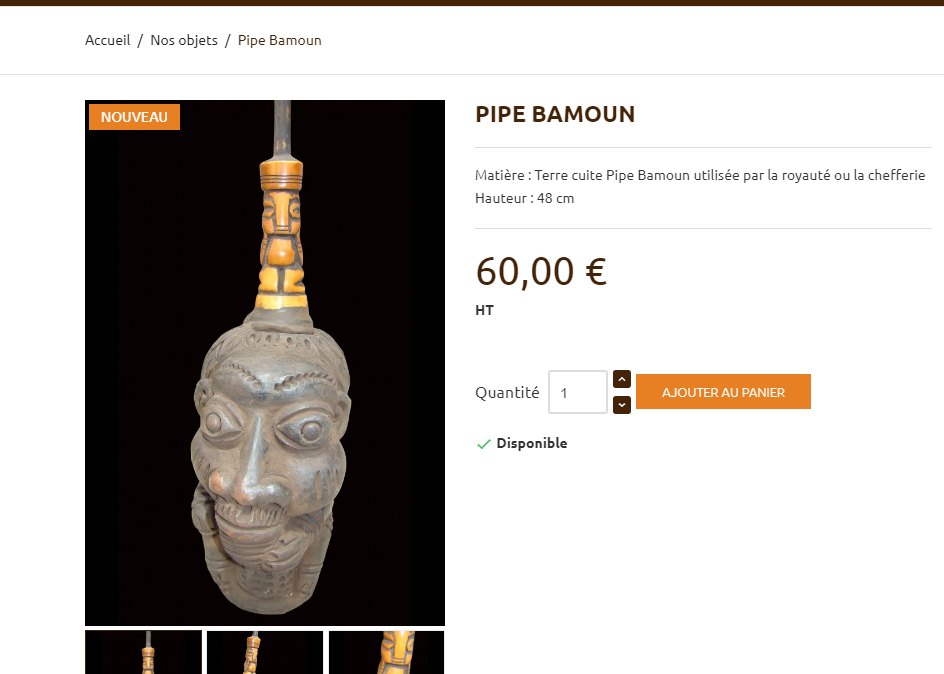Viewport: 944px width, 674px height.
Task: Open the large Bamoun pipe product image
Action: coord(265,380)
